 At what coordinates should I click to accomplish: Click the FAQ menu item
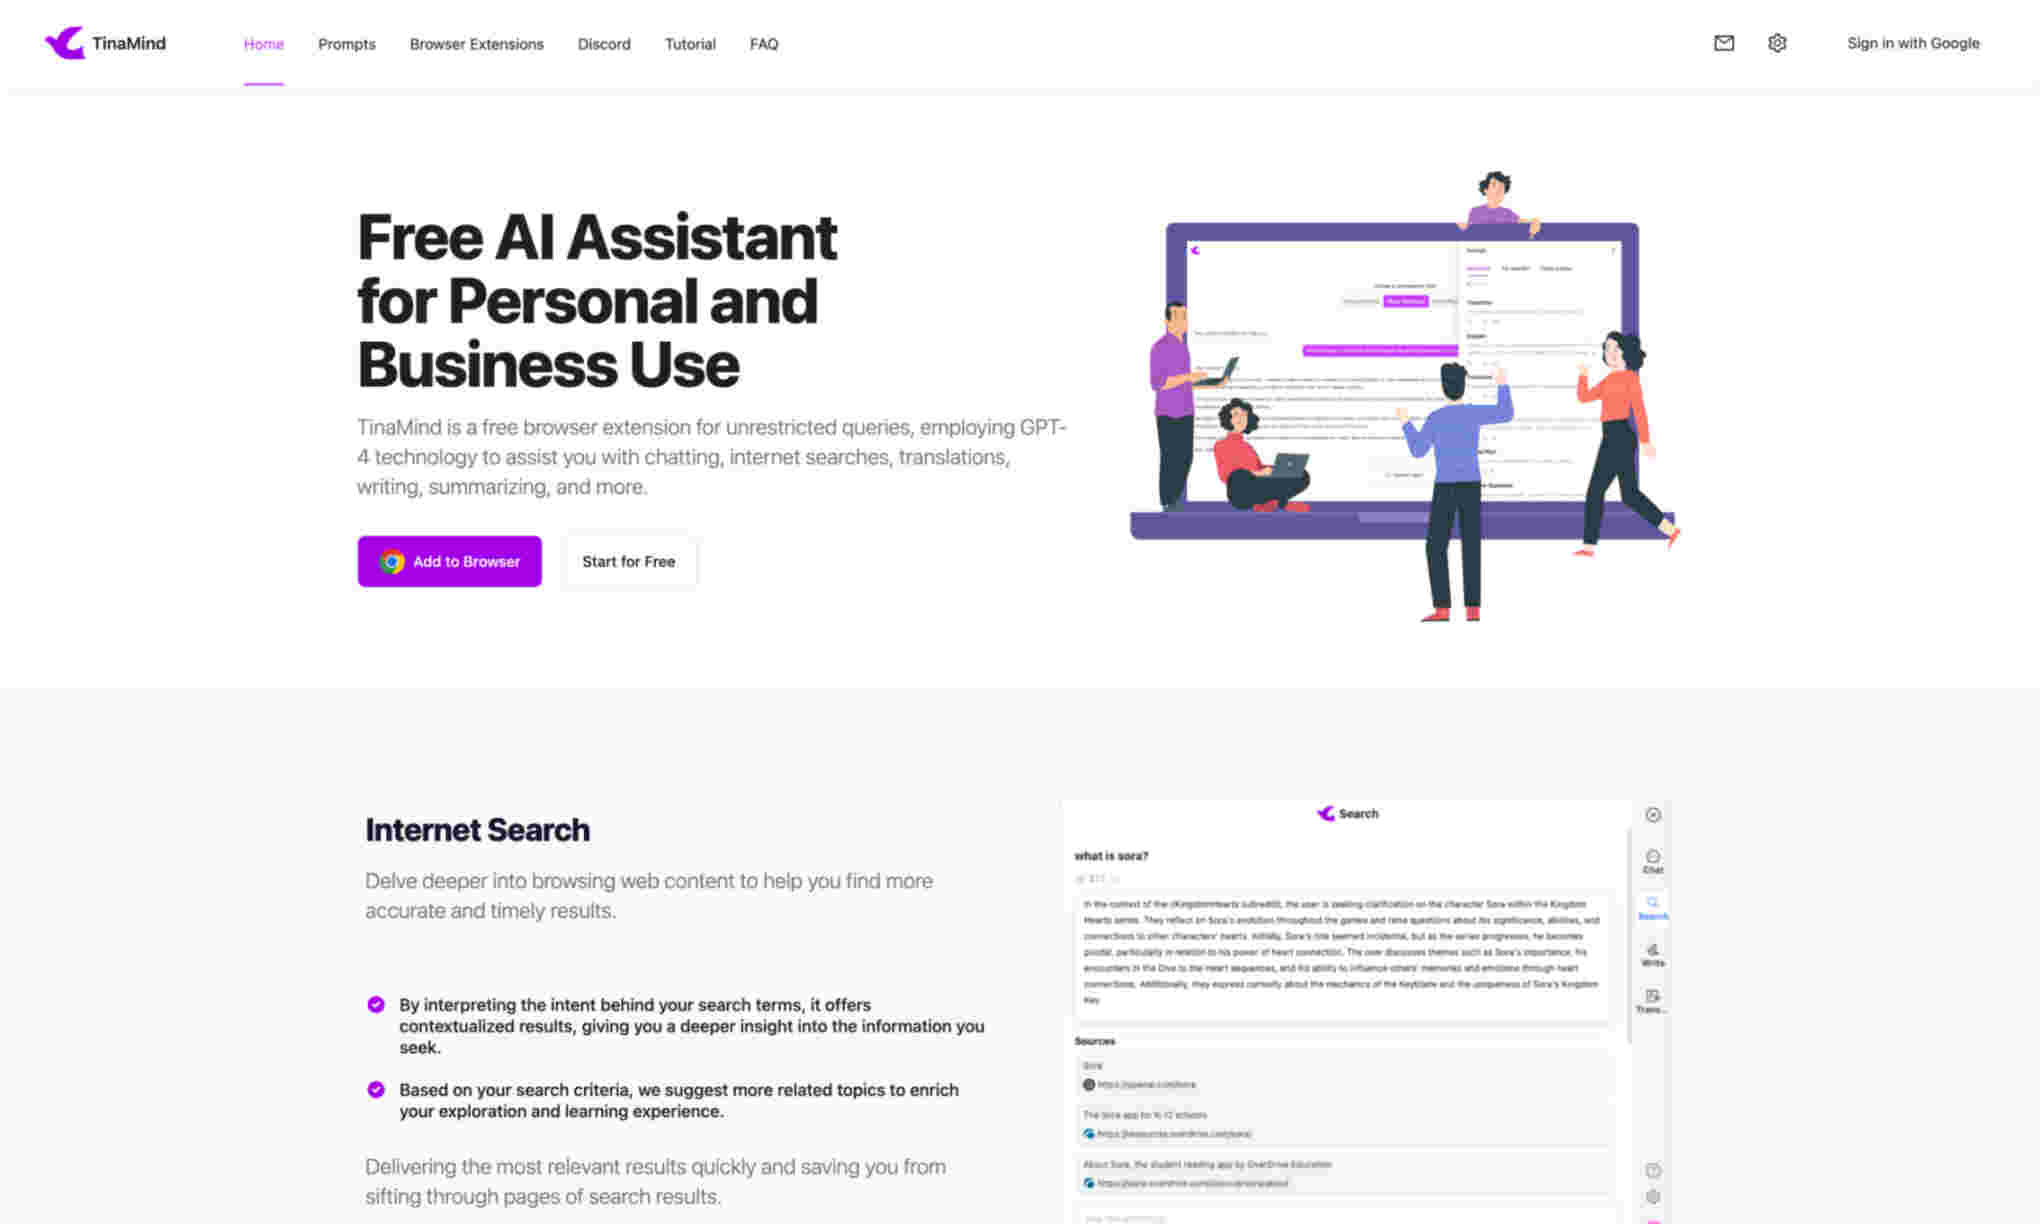point(764,44)
